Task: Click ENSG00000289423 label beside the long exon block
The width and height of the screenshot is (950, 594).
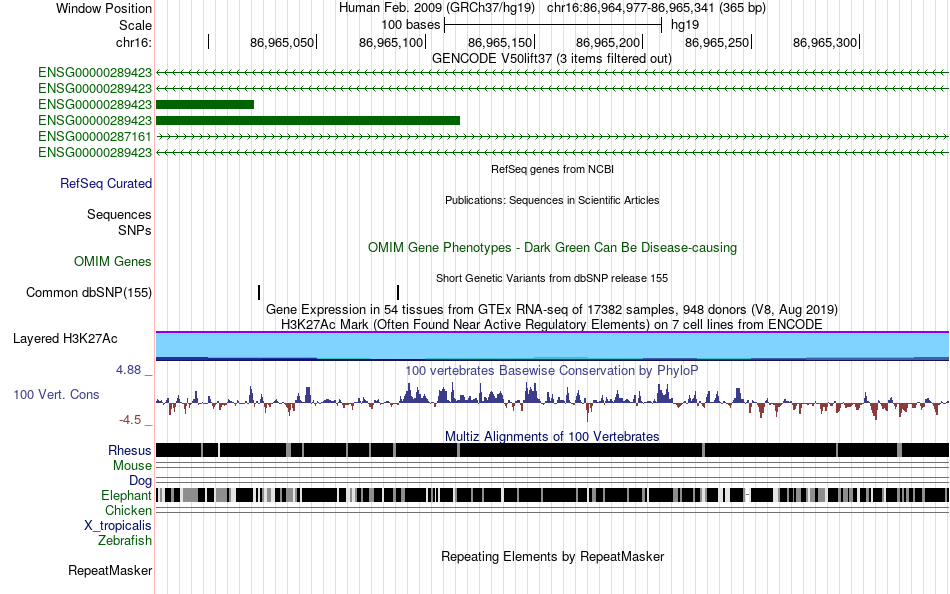Action: (95, 121)
